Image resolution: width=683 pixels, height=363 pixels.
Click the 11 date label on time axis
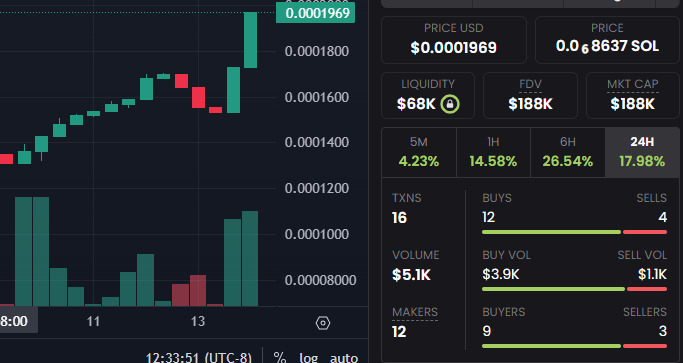[x=93, y=321]
